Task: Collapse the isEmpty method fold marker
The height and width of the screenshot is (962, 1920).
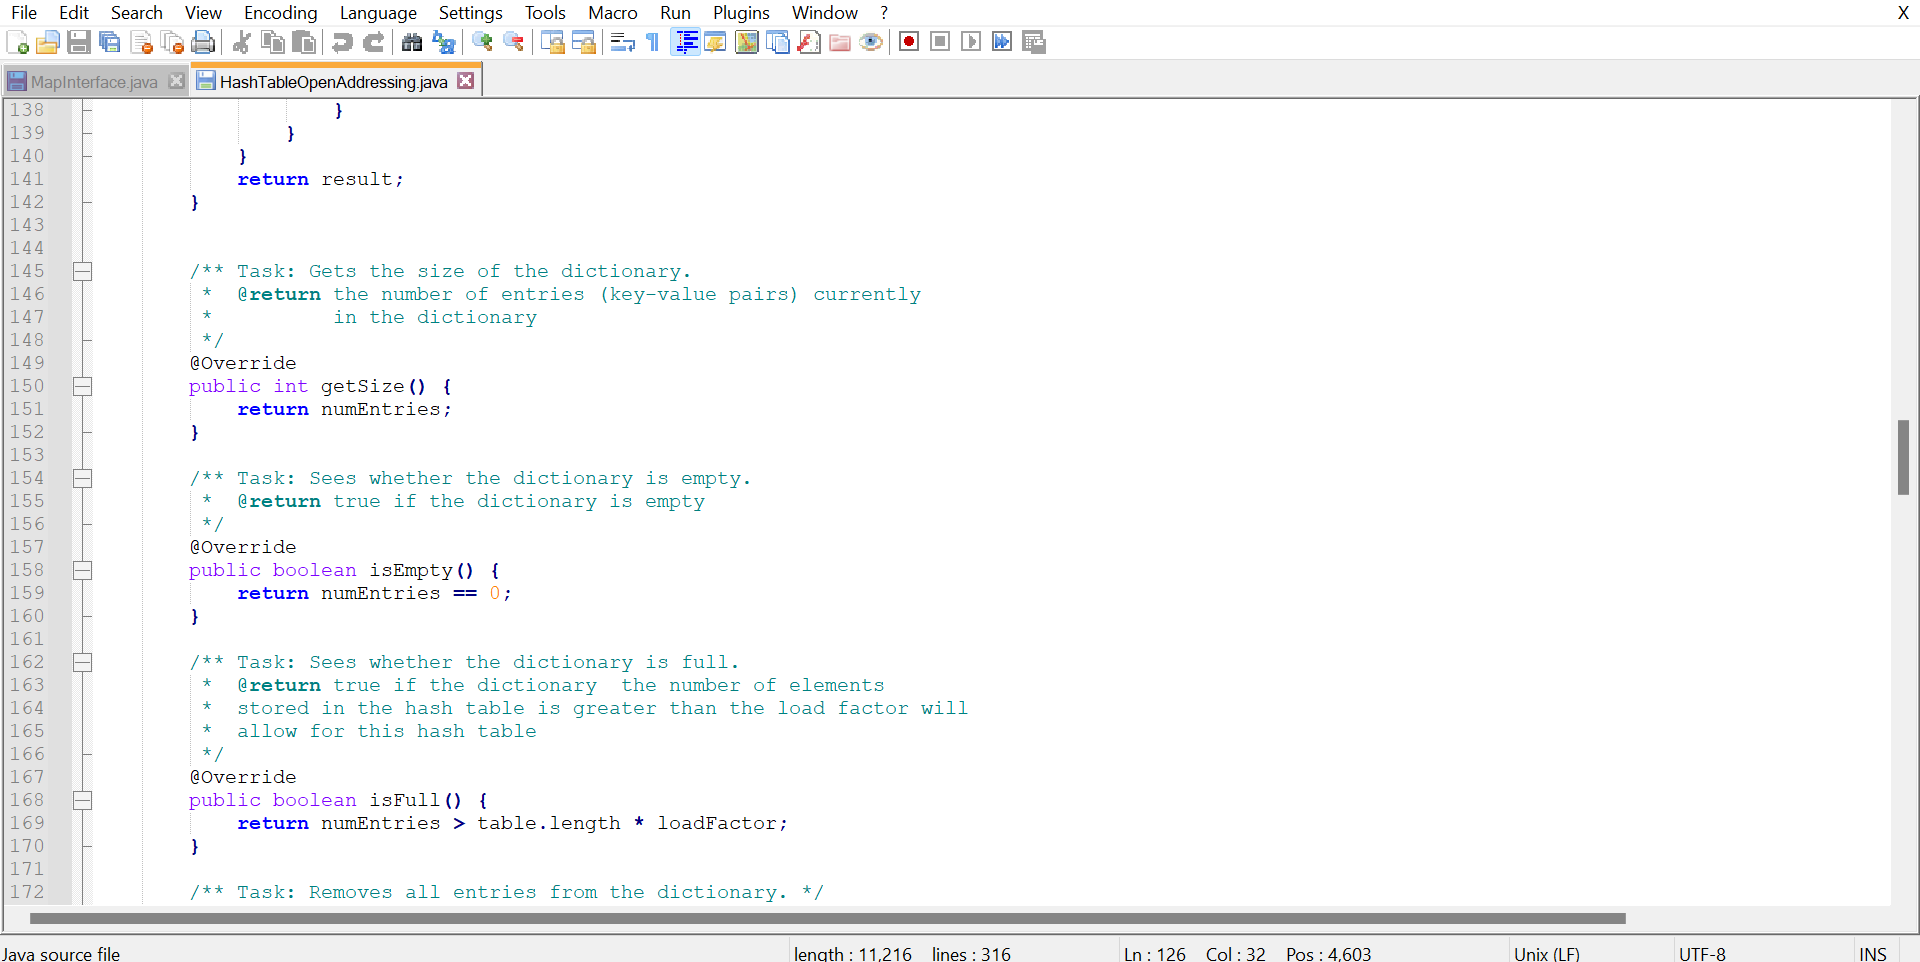Action: point(83,570)
